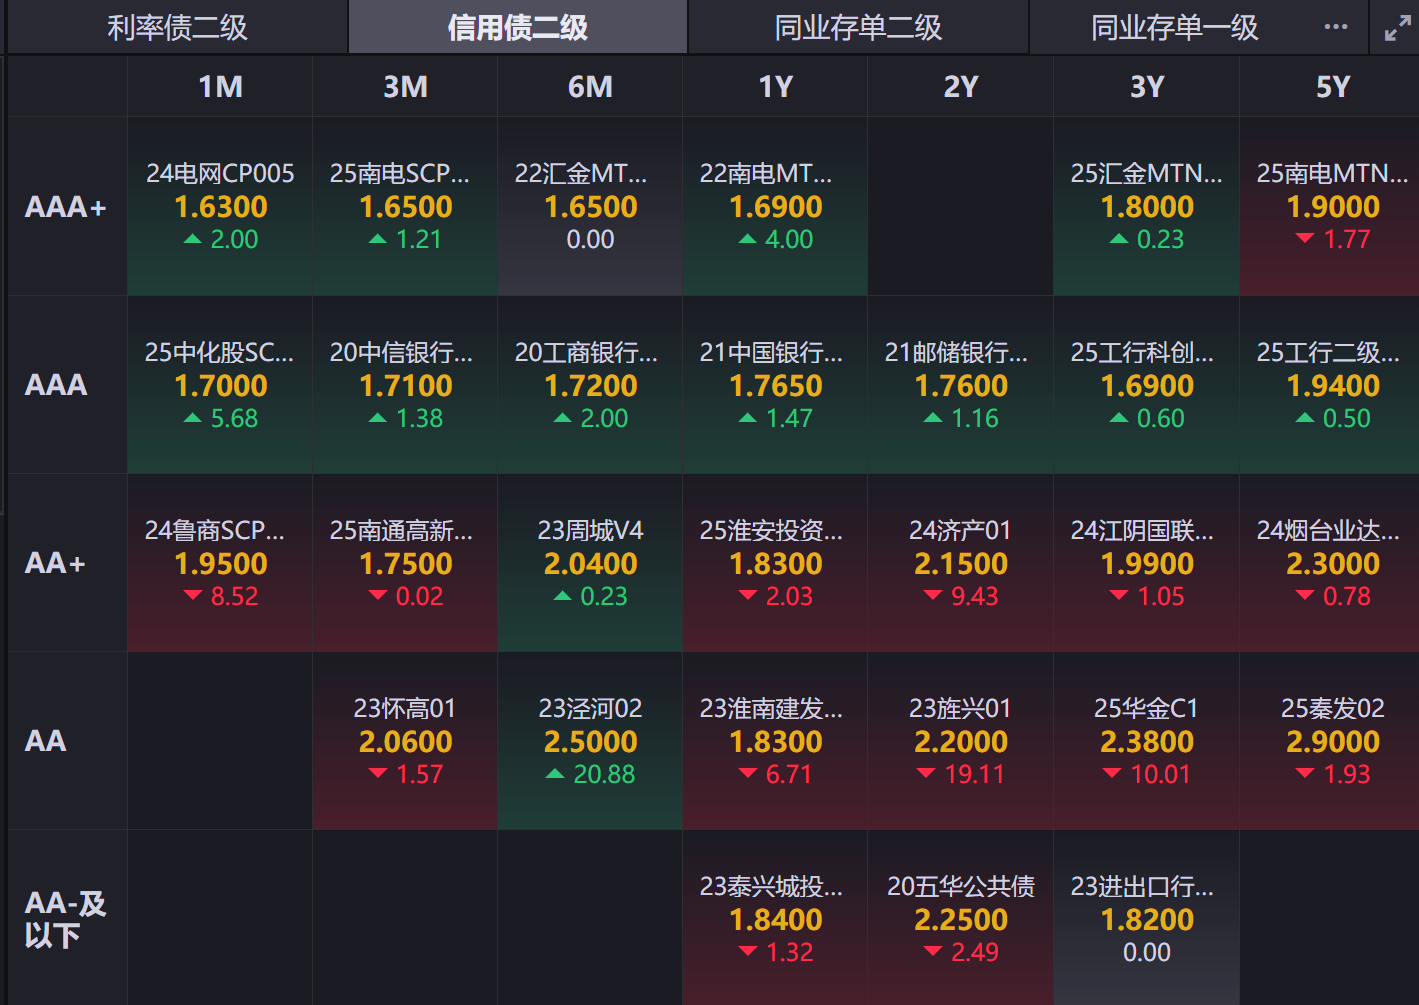Open the more options ellipsis icon
Viewport: 1419px width, 1005px height.
[1335, 27]
